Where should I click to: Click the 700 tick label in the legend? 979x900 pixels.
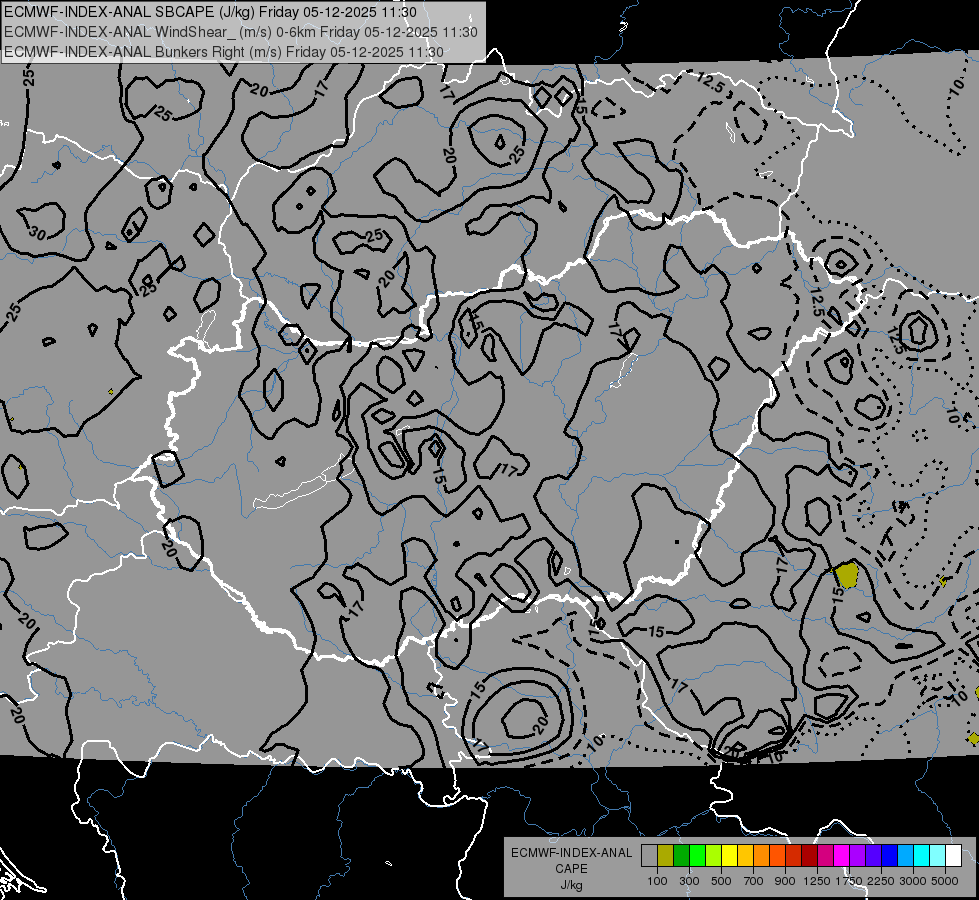tap(754, 881)
